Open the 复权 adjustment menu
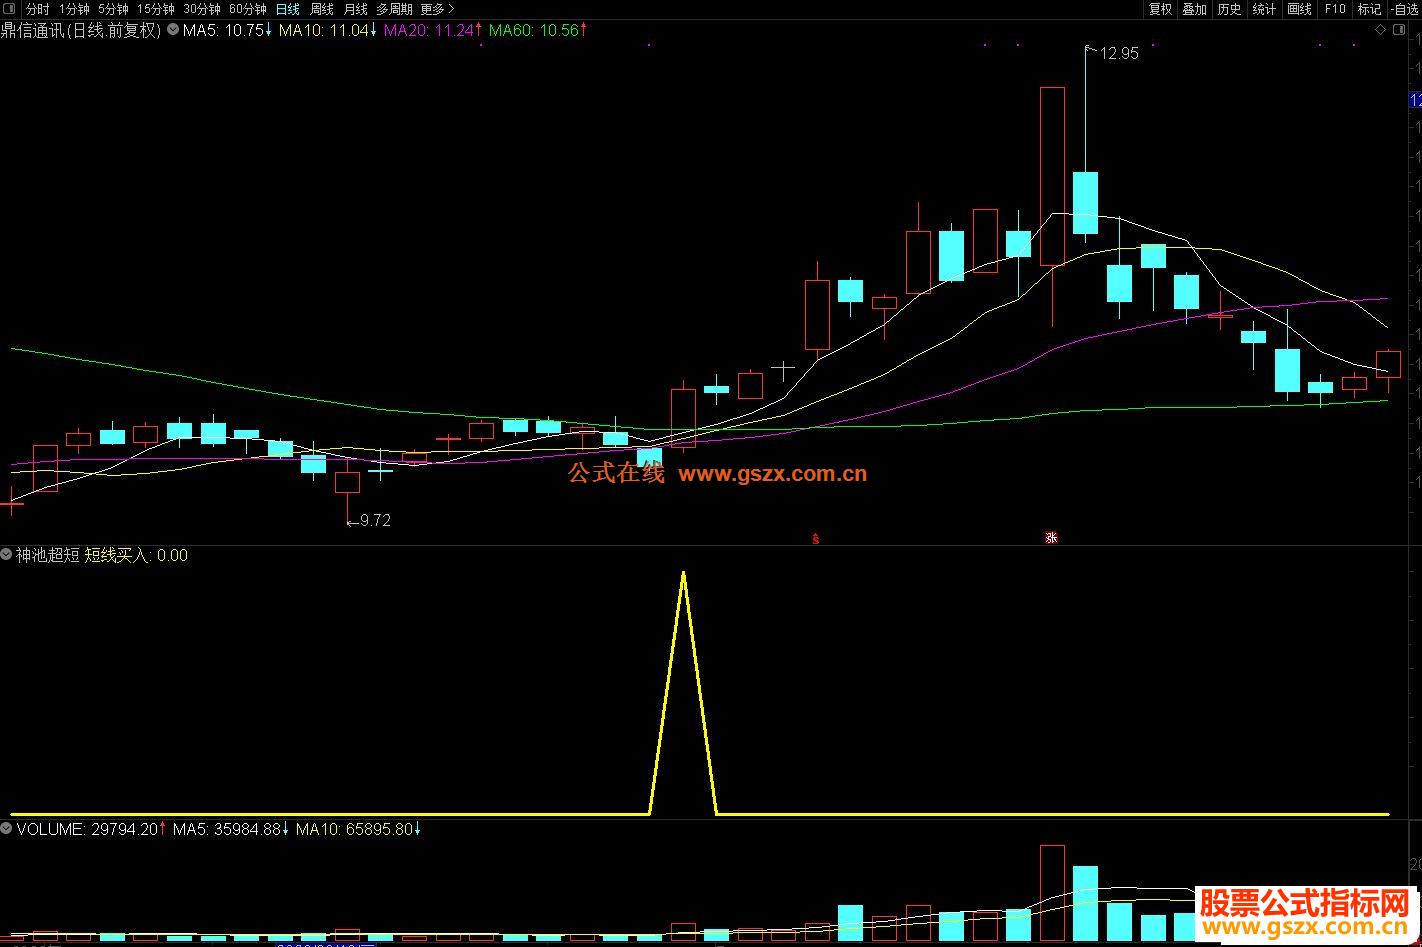 [1160, 9]
